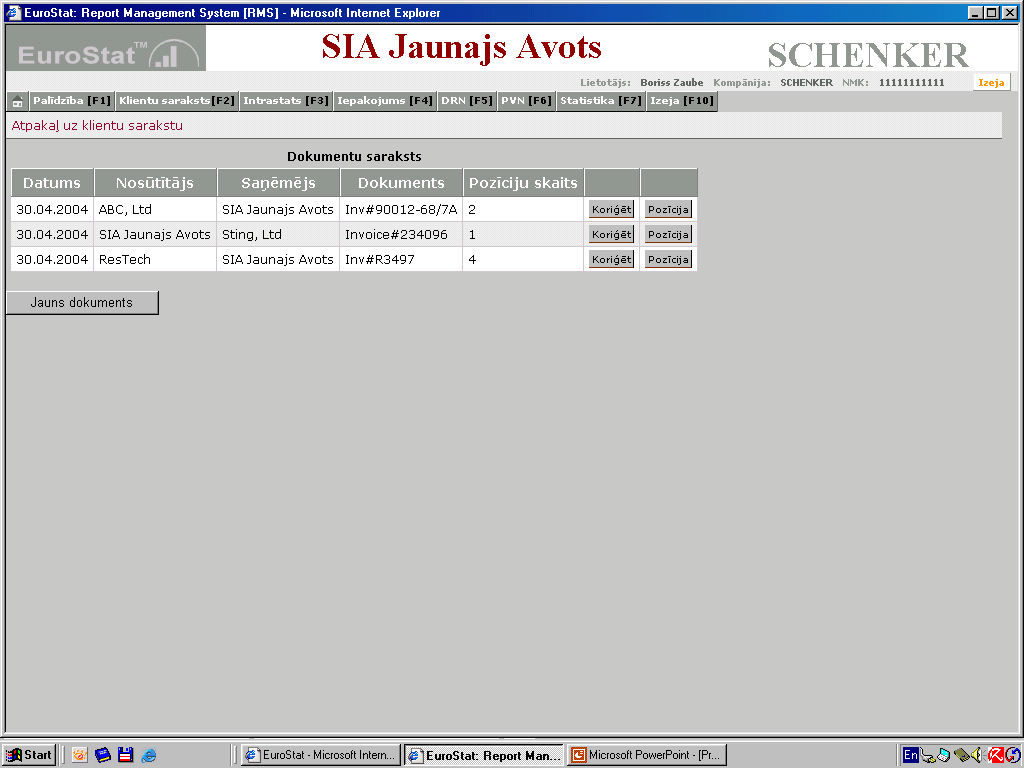The image size is (1024, 768).
Task: Click the blue book quick launch icon
Action: 103,755
